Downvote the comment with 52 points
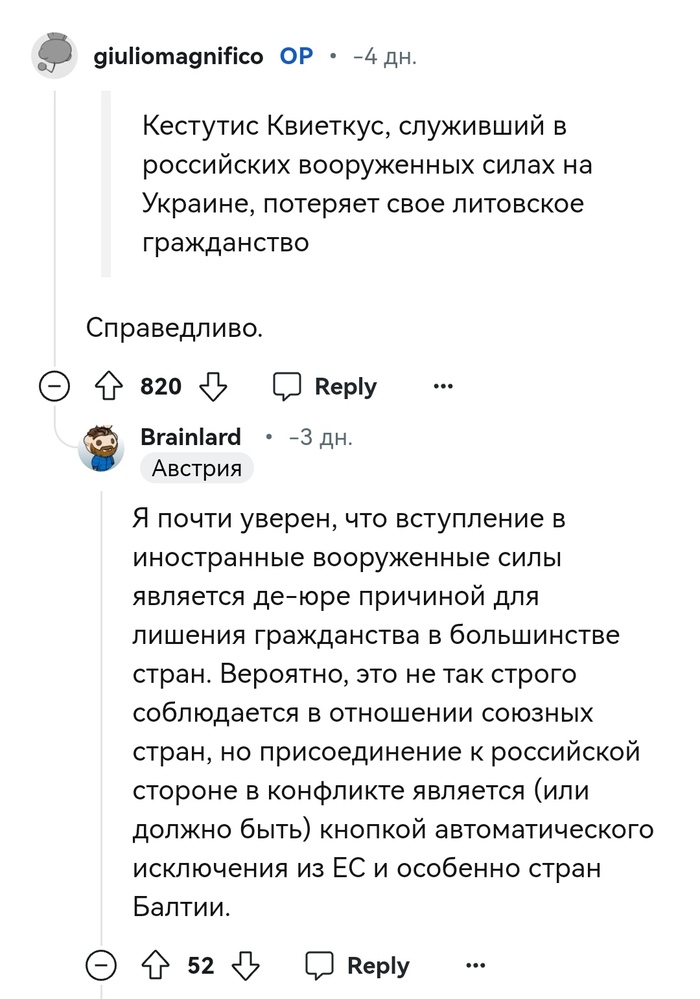700x999 pixels. 246,966
